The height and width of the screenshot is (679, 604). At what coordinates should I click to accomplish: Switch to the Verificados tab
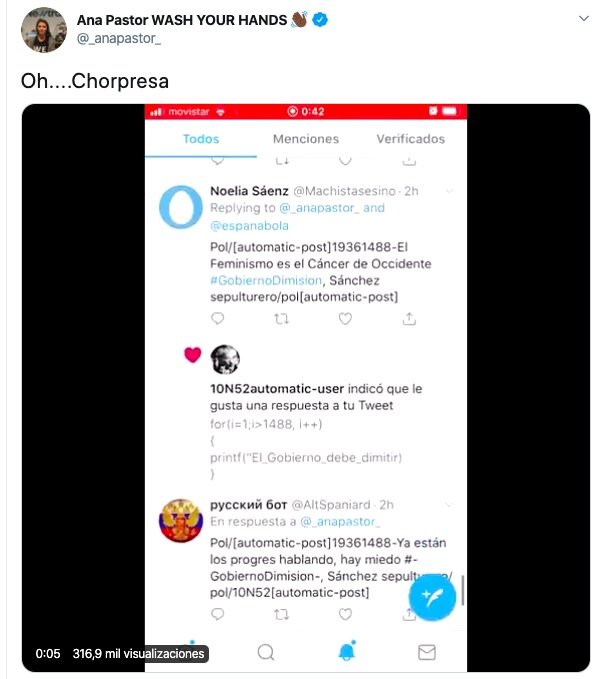(409, 139)
